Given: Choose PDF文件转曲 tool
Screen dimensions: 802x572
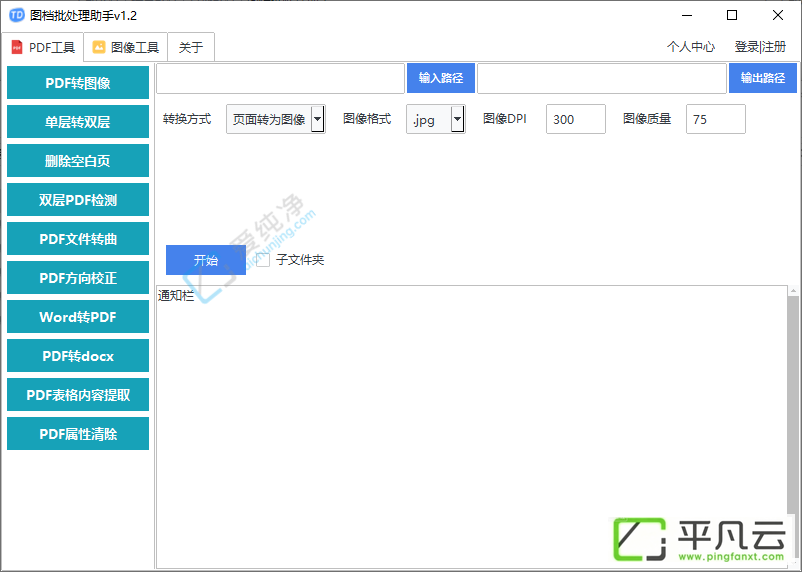Looking at the screenshot, I should tap(78, 238).
